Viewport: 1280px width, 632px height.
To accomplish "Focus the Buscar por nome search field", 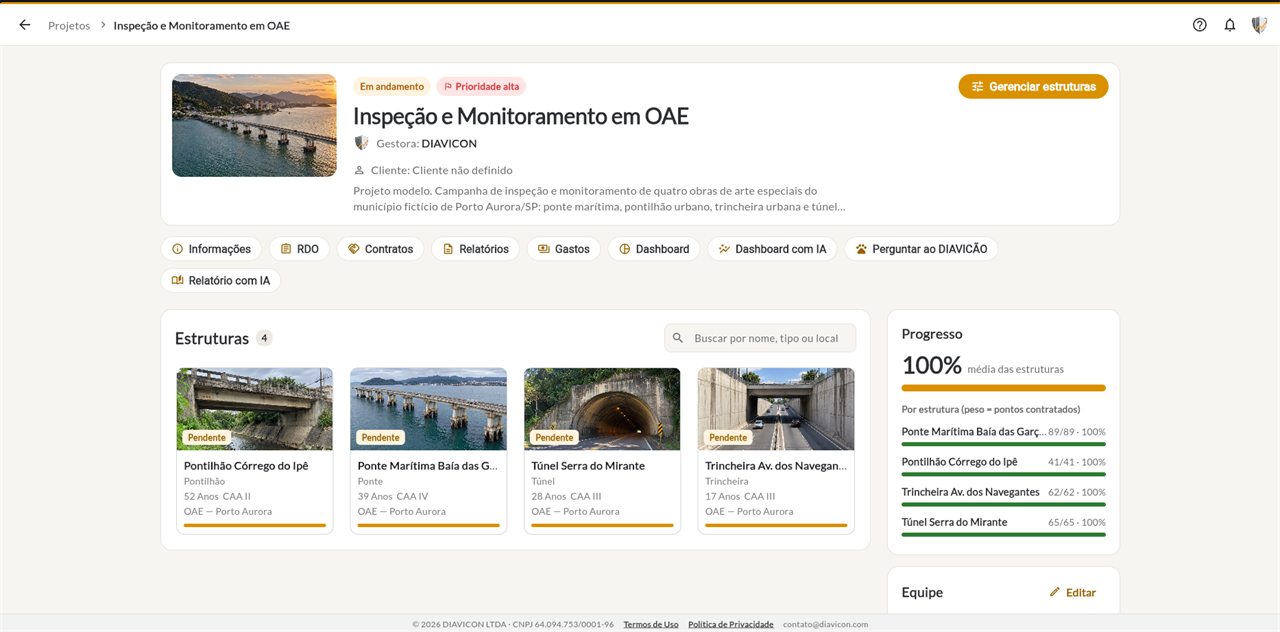I will [760, 338].
